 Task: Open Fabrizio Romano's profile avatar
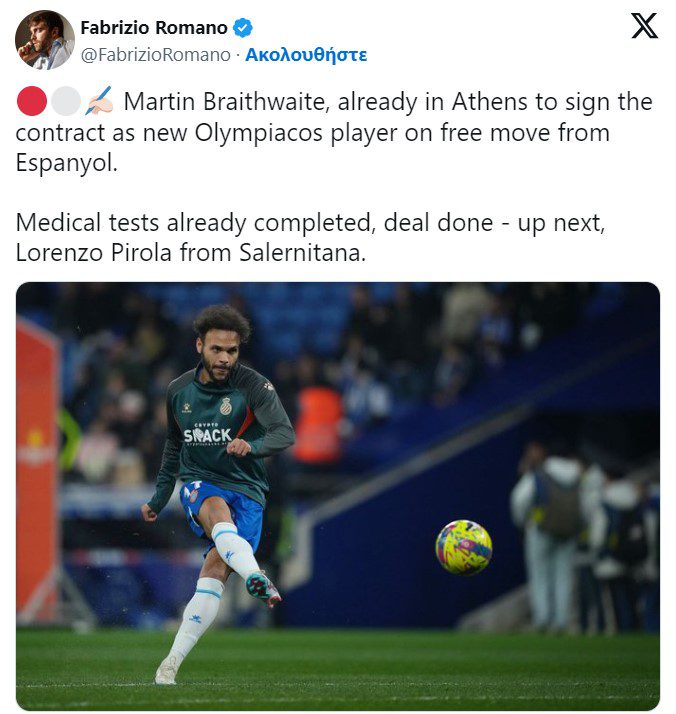tap(45, 40)
